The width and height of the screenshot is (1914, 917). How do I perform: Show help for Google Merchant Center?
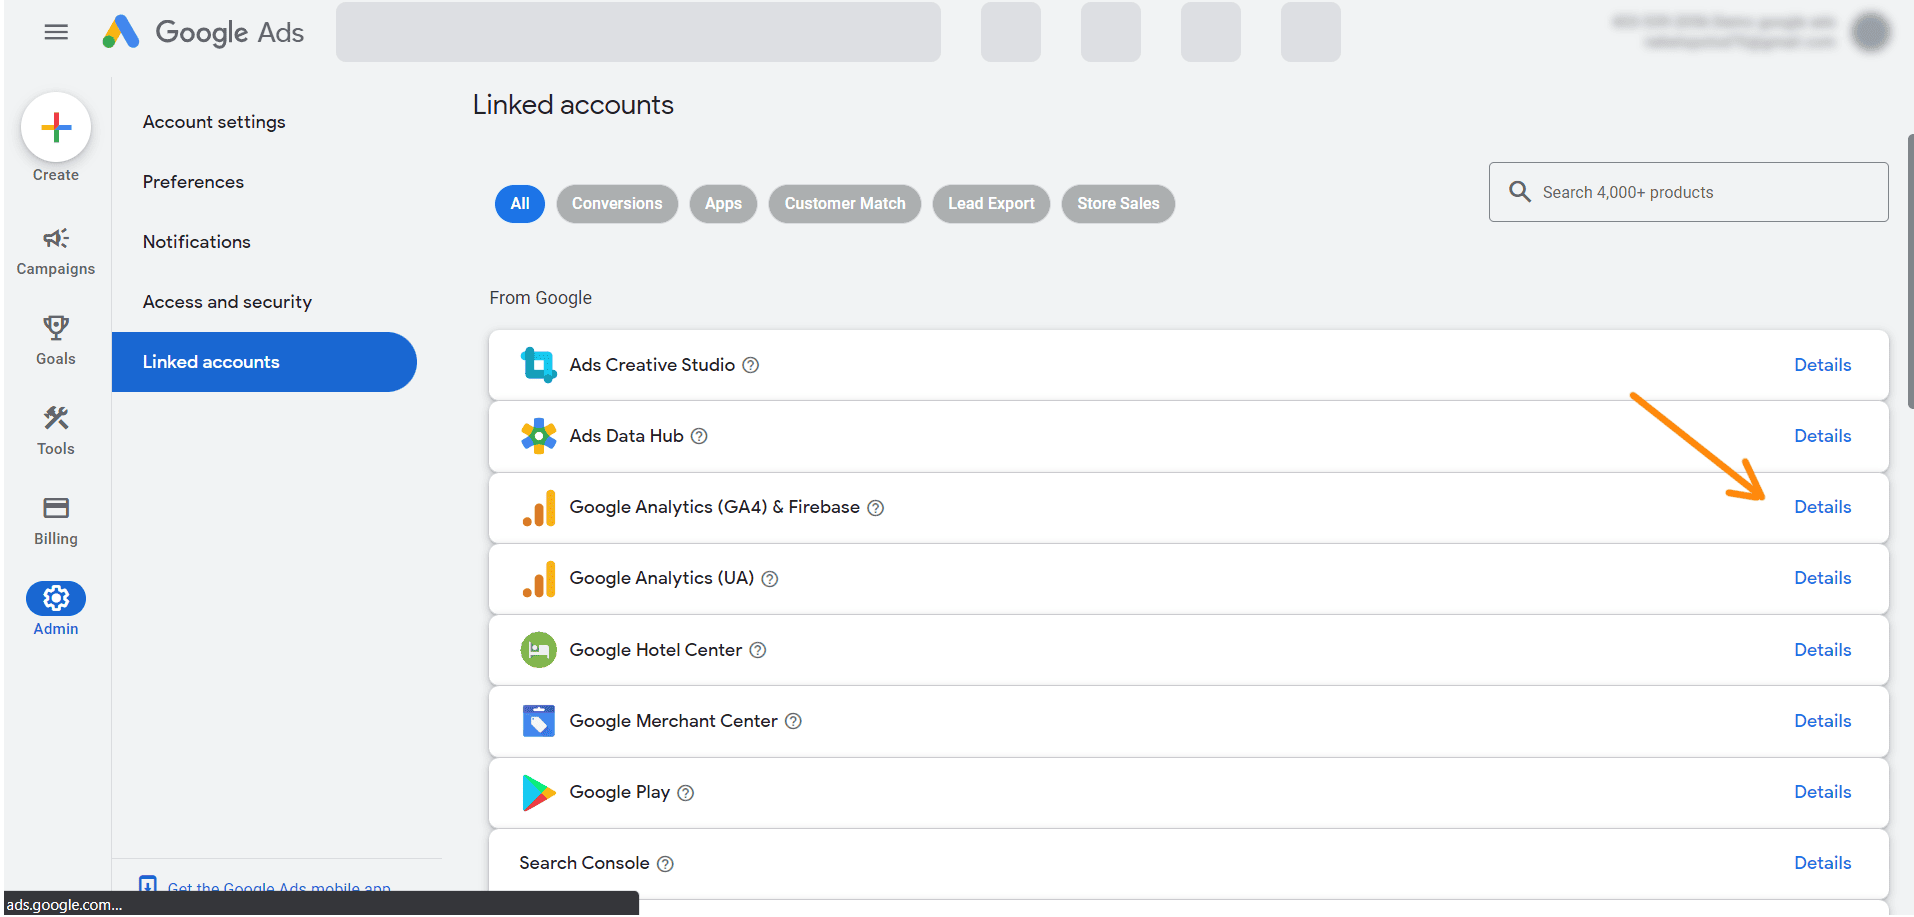coord(793,721)
